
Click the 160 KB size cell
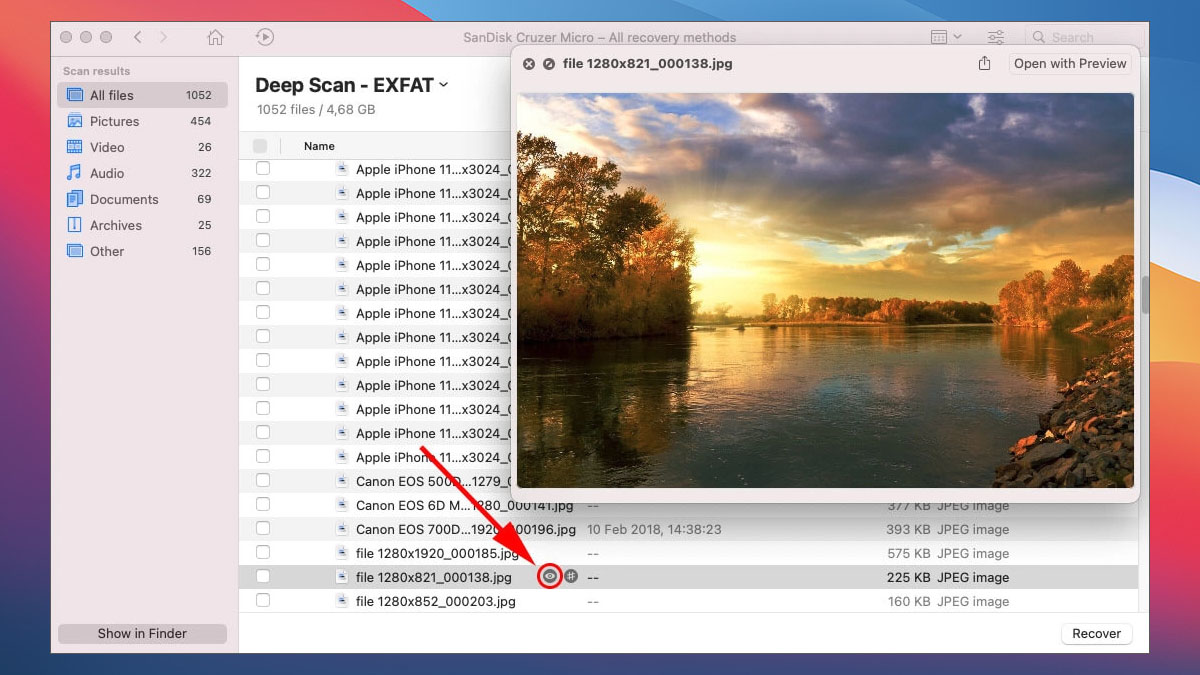tap(908, 601)
